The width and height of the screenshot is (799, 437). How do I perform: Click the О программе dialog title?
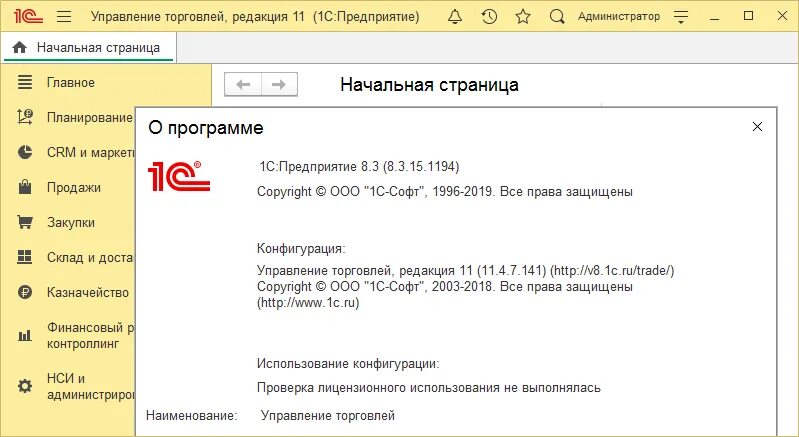click(x=206, y=127)
